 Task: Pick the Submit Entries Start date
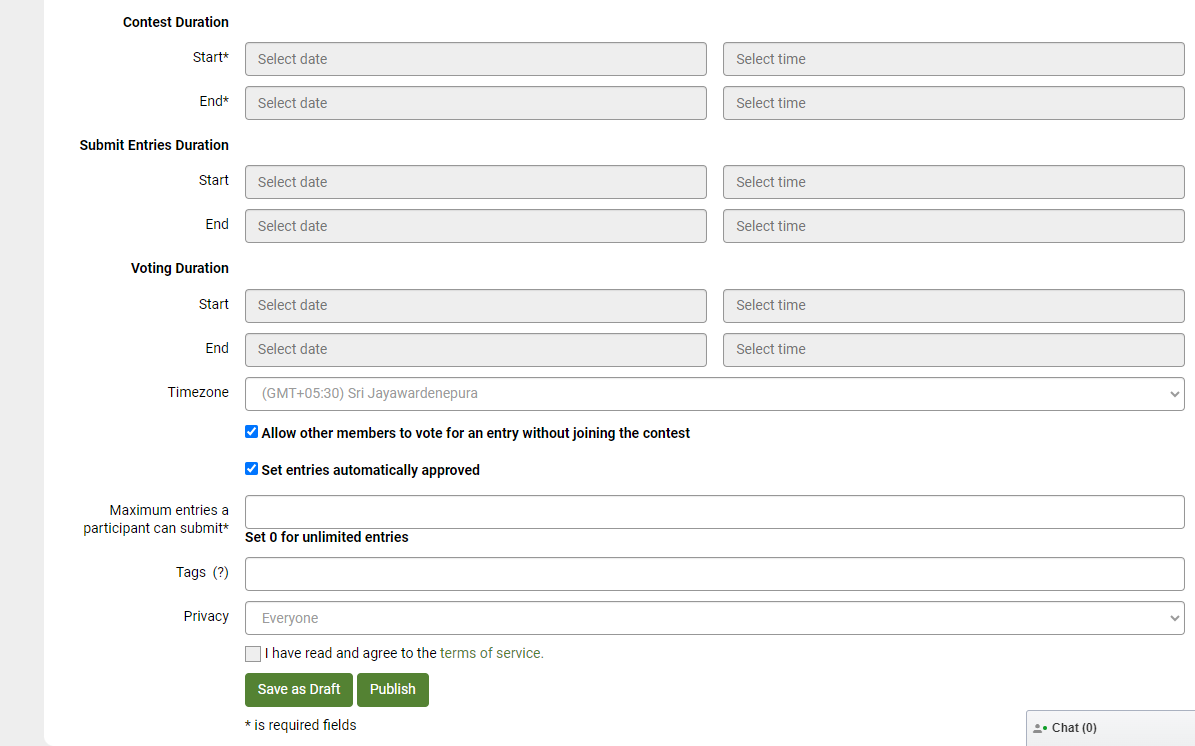point(475,182)
